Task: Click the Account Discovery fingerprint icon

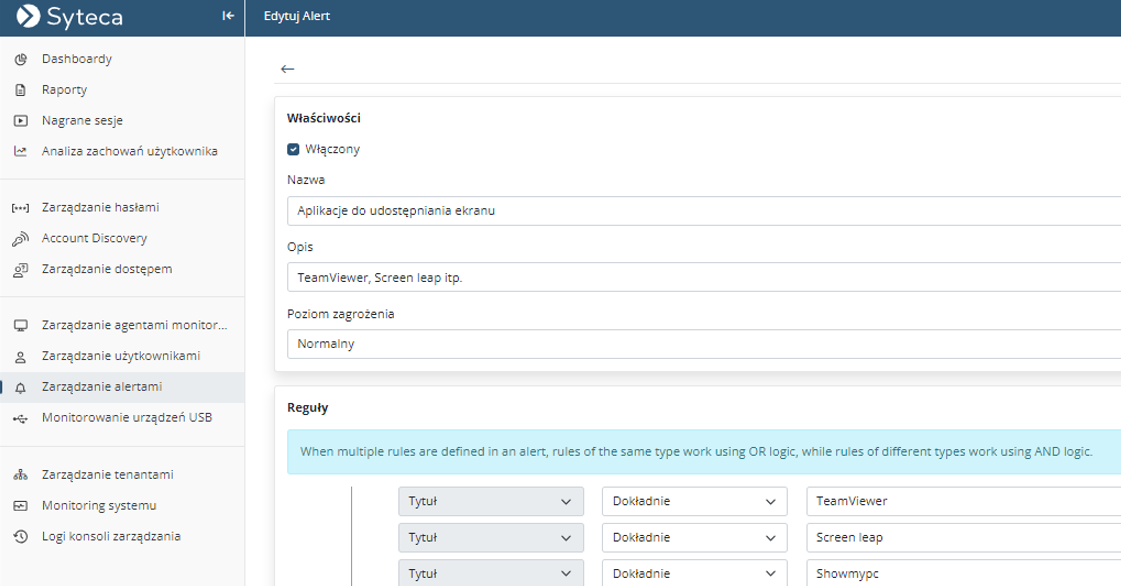Action: [20, 239]
